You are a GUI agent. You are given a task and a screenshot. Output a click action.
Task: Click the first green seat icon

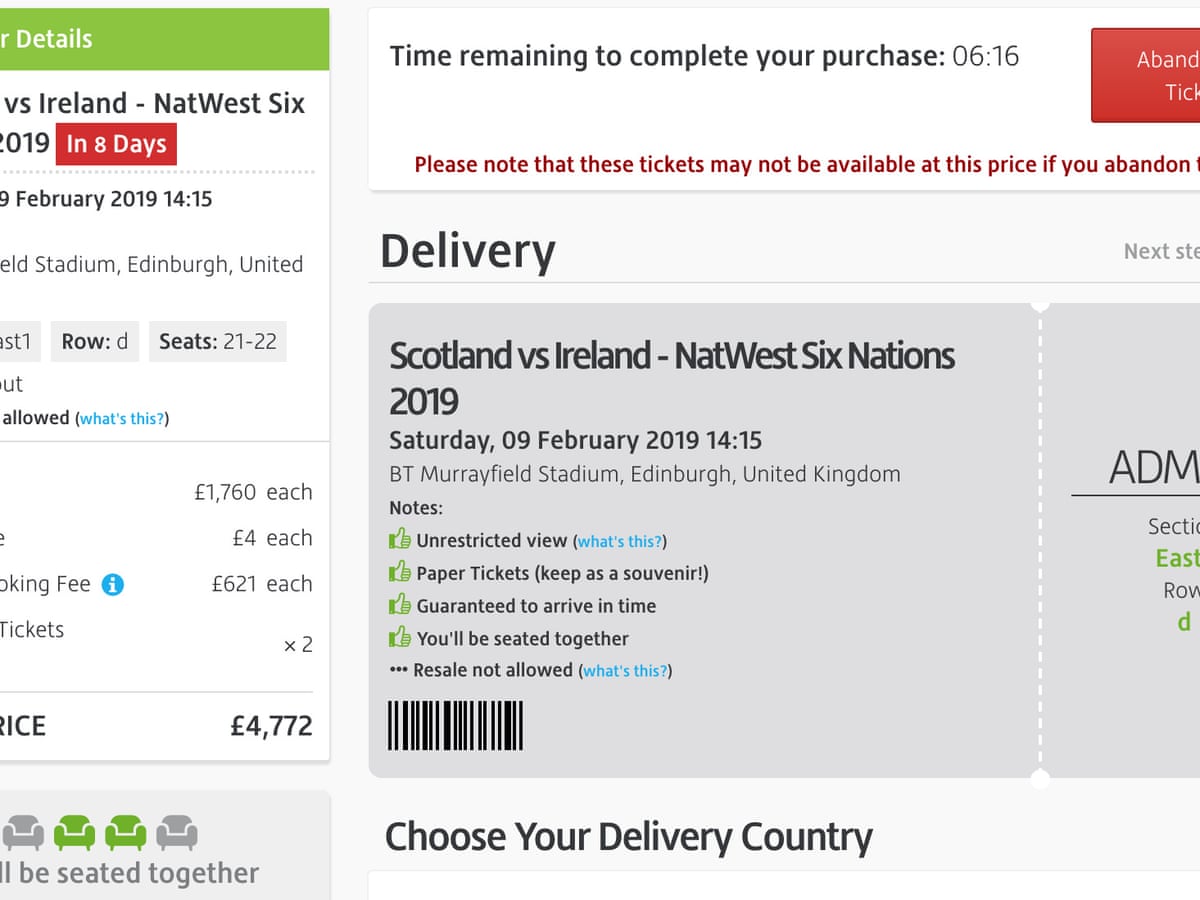coord(74,832)
